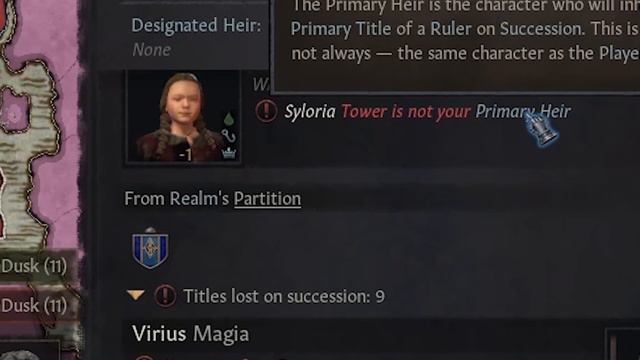Image resolution: width=640 pixels, height=360 pixels.
Task: Collapse the Titles lost on succession list
Action: (136, 295)
